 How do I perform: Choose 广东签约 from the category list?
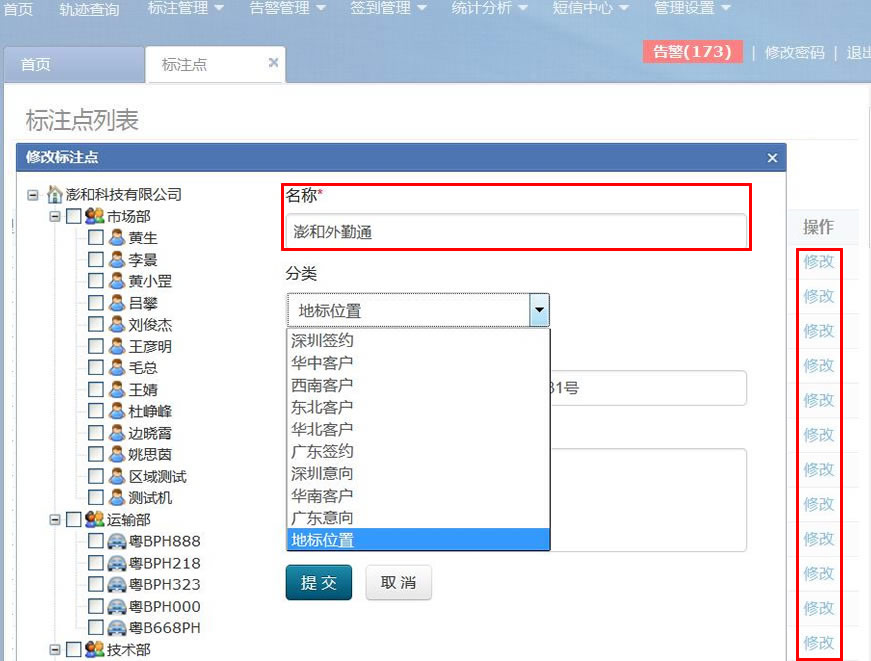[418, 451]
